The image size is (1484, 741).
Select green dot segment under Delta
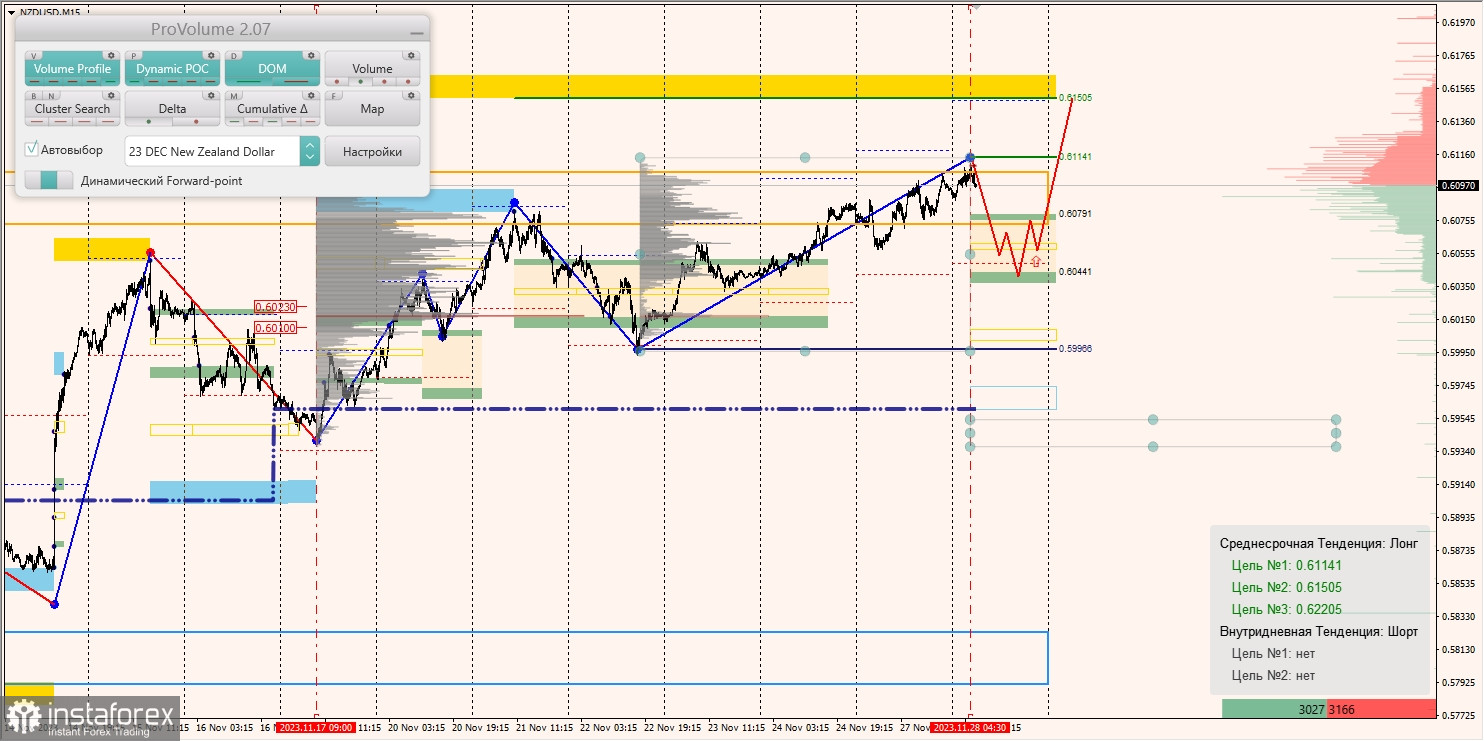tap(149, 122)
